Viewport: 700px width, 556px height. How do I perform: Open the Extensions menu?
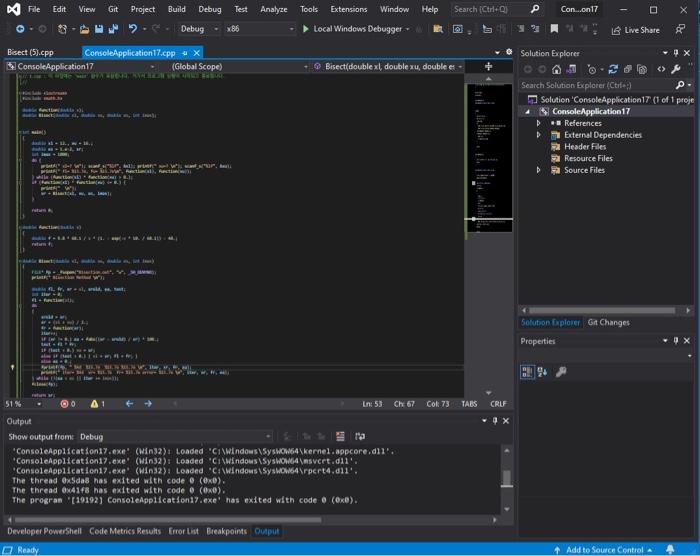click(349, 9)
